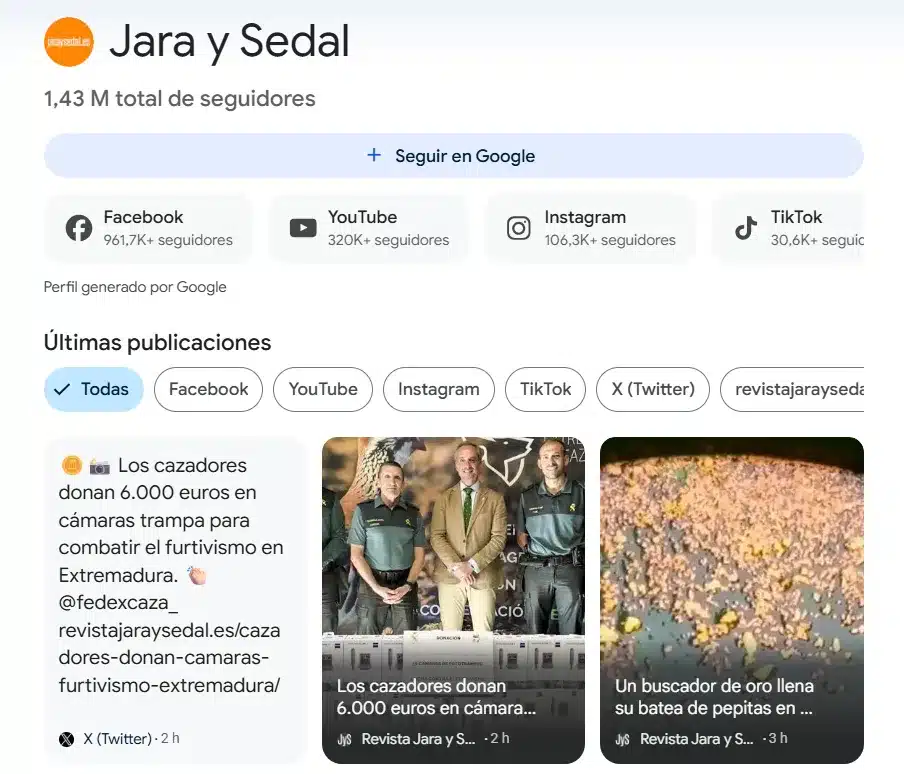904x774 pixels.
Task: Open YouTube 320K+ seguidores profile card
Action: pos(369,228)
